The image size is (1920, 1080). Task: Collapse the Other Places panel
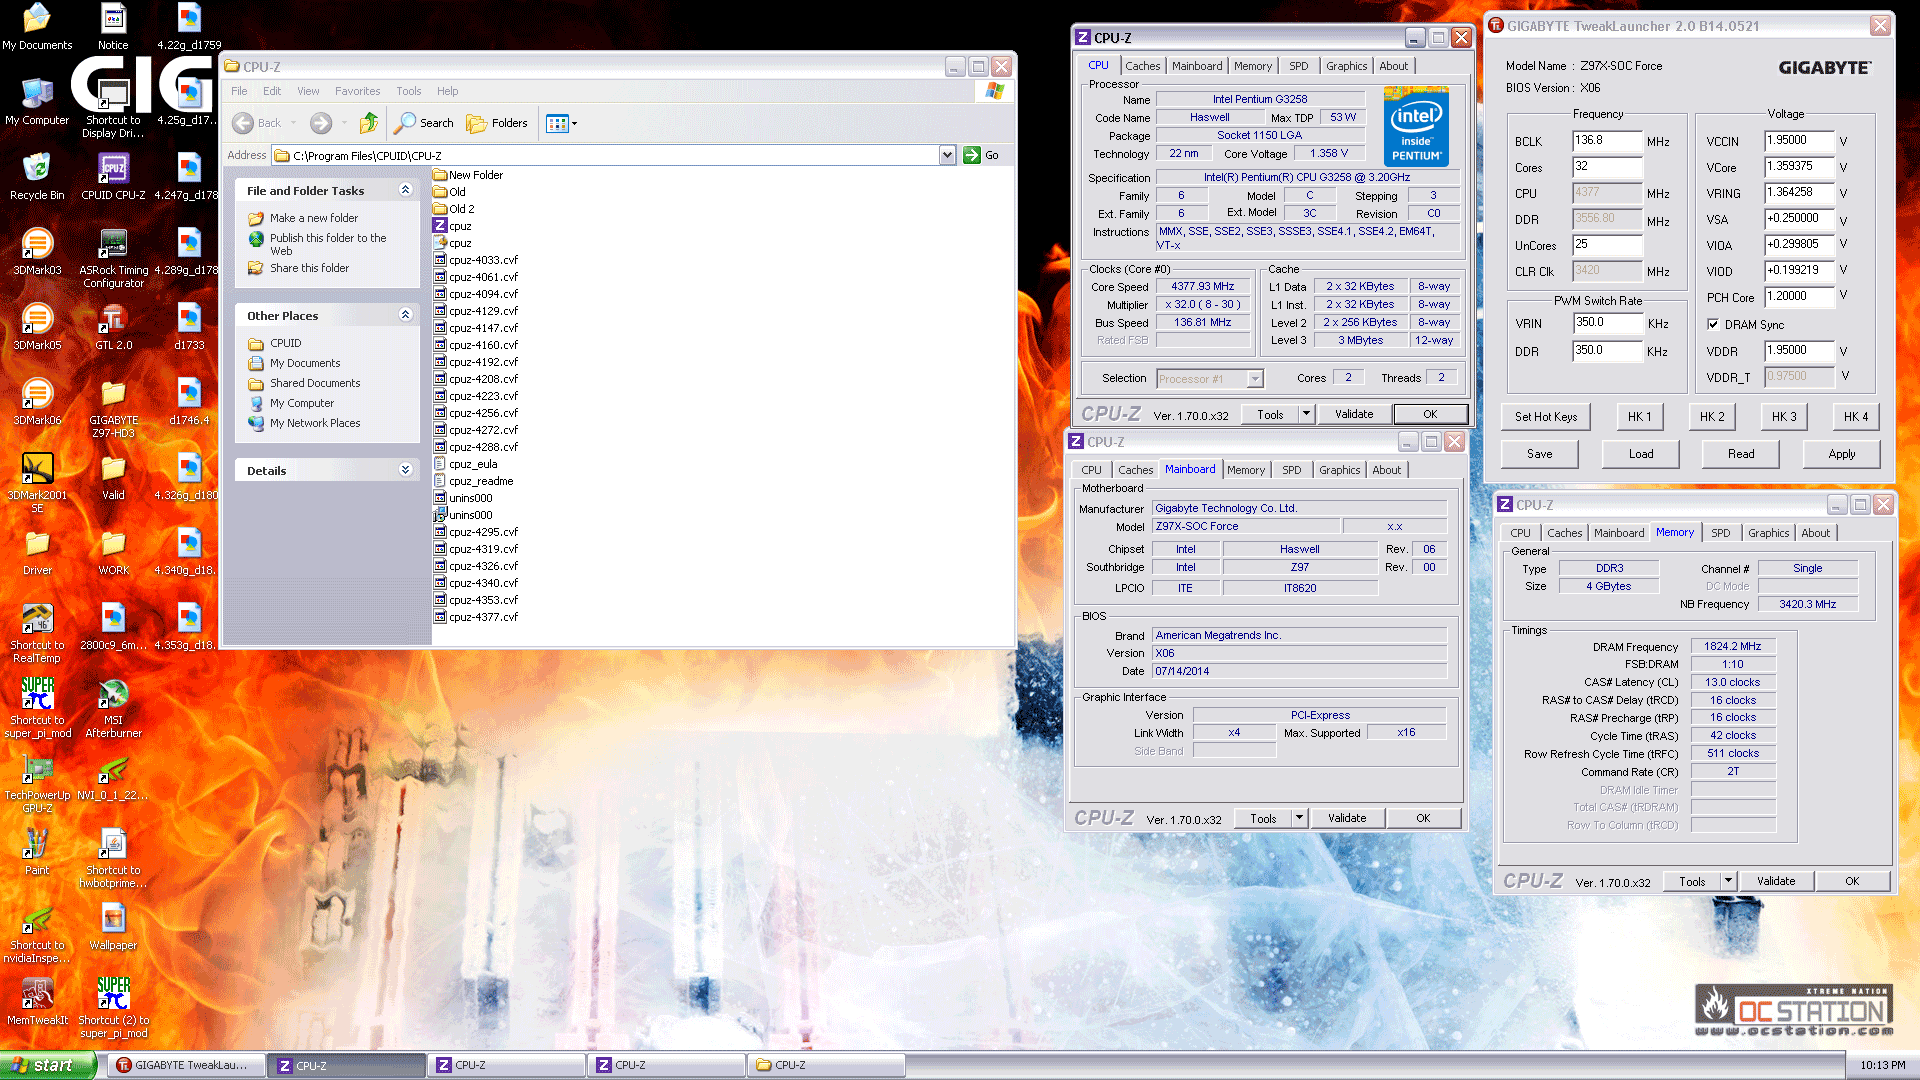pos(405,315)
